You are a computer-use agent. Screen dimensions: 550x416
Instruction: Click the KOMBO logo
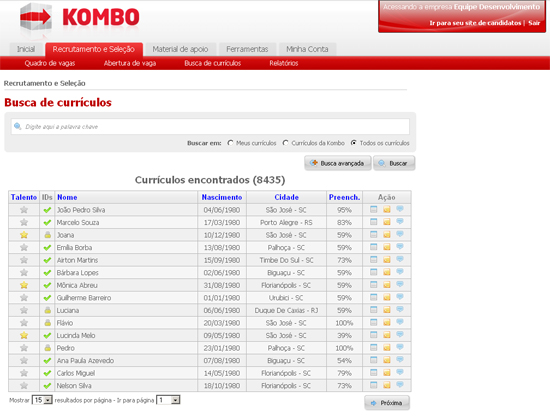[80, 18]
